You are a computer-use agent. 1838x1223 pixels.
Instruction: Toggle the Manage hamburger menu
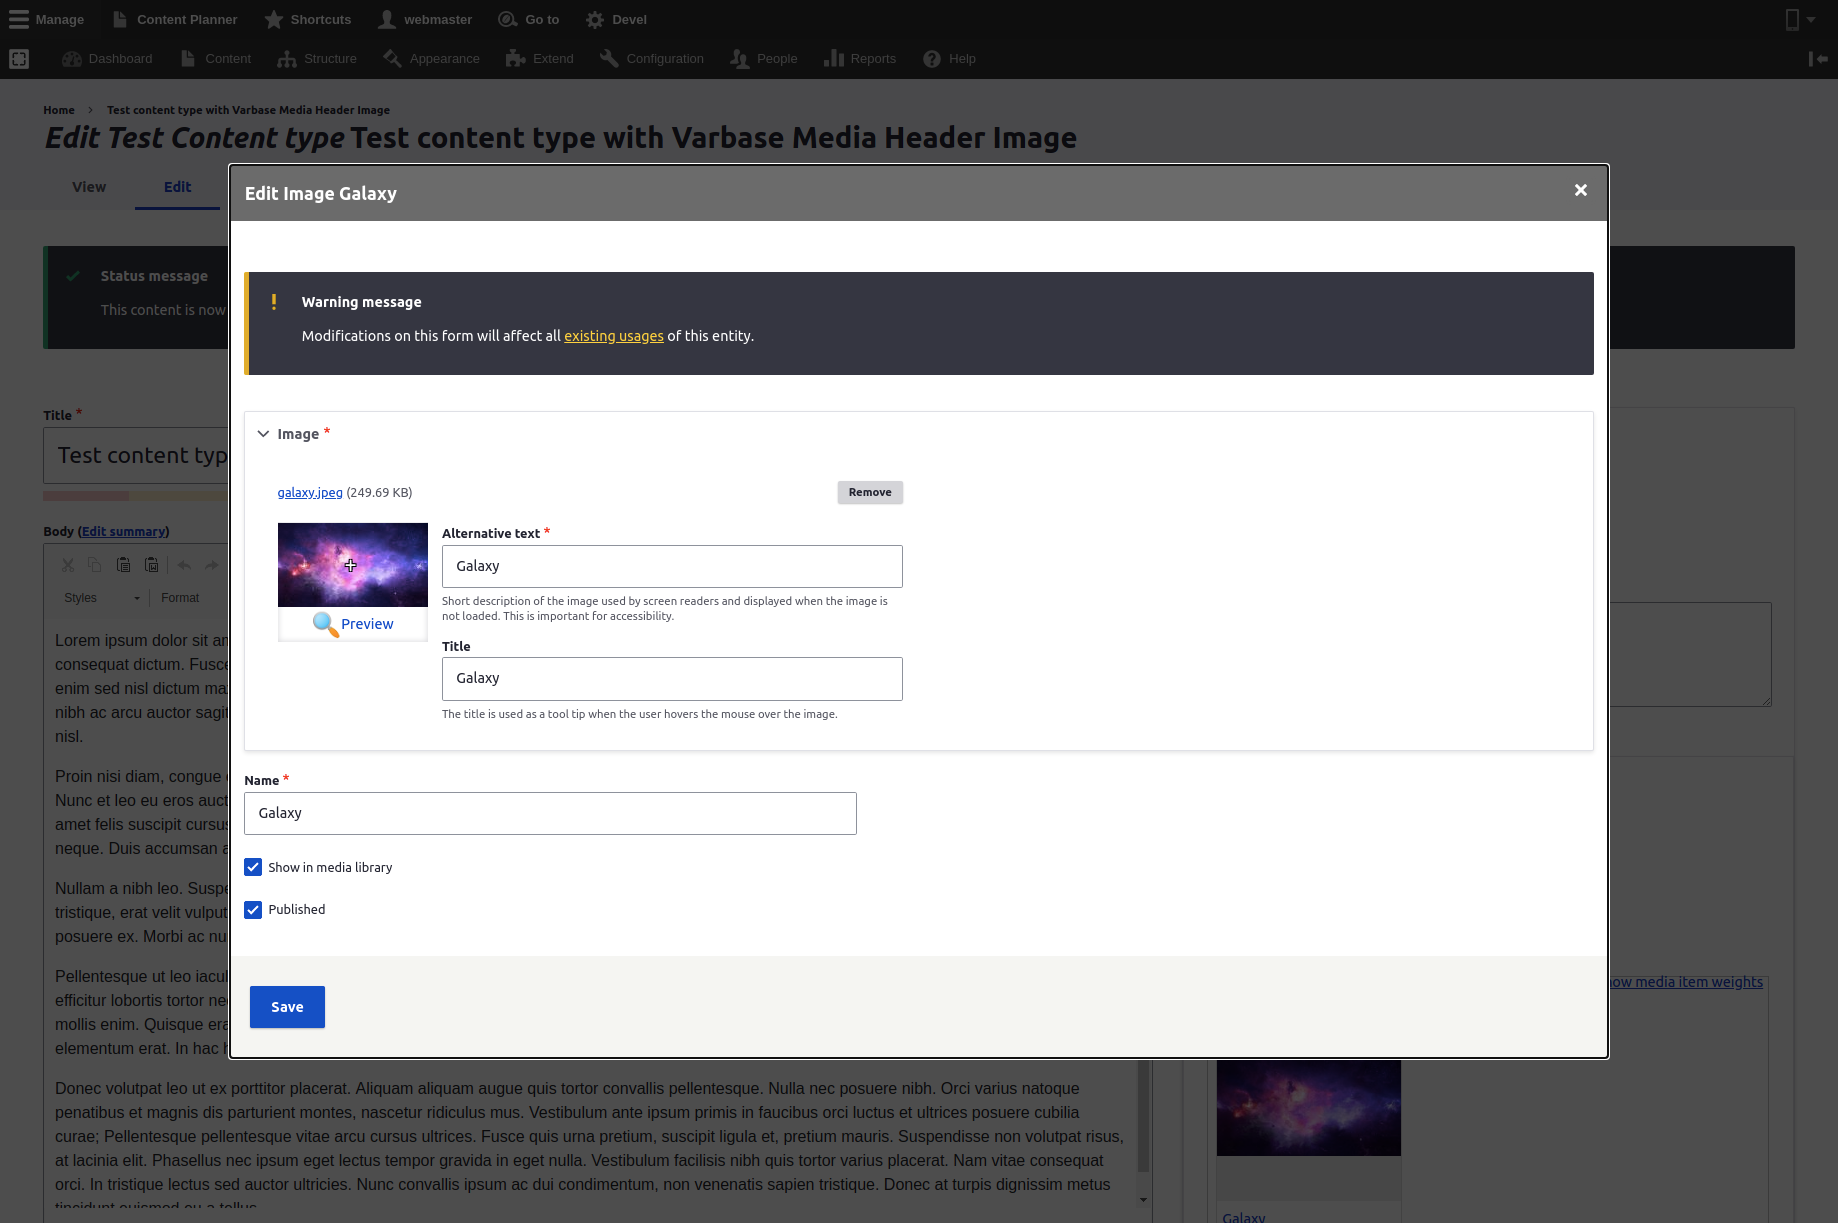18,18
